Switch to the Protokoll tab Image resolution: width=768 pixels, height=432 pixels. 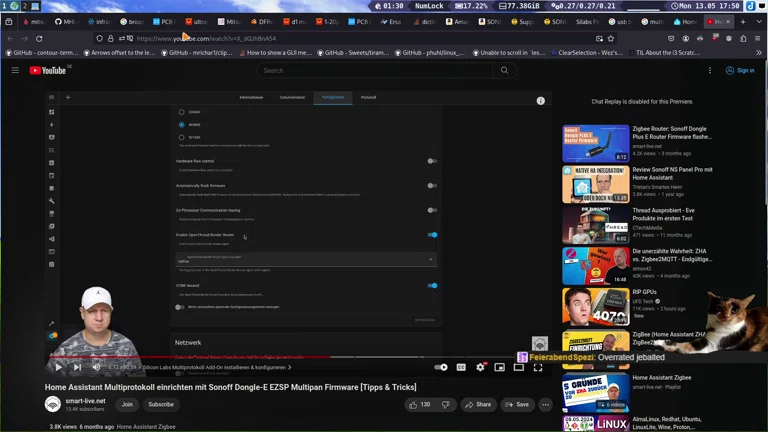point(368,97)
